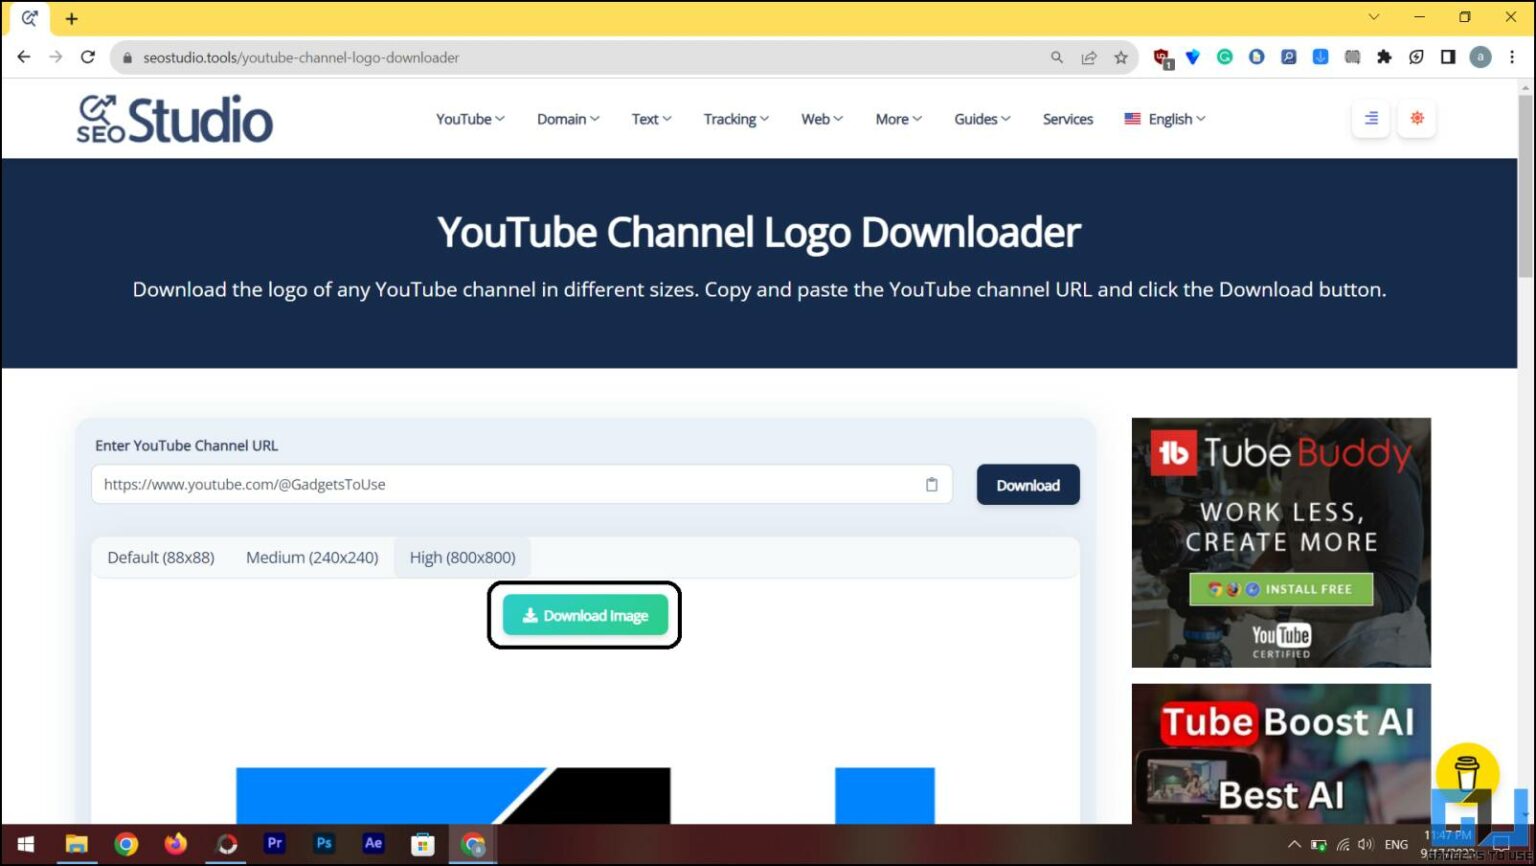Click the Download Image button
Viewport: 1536px width, 866px height.
click(x=585, y=615)
